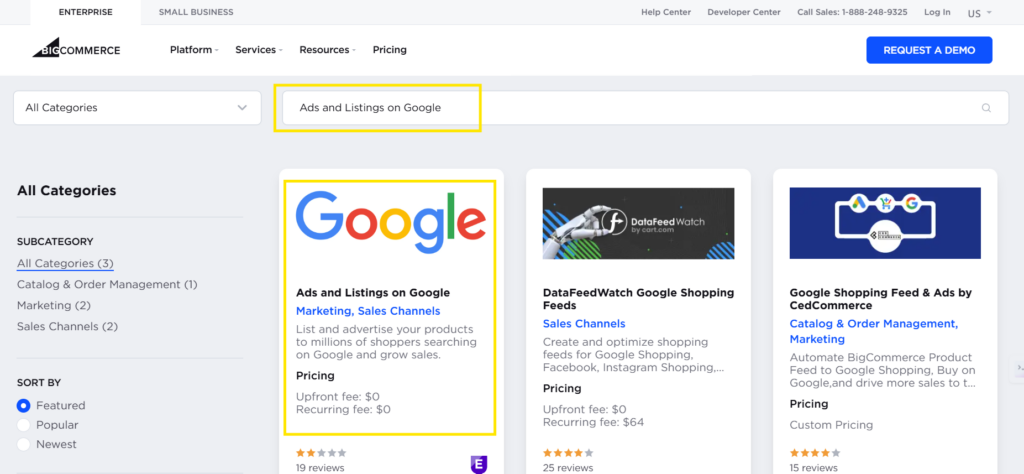Open the US region selector
Viewport: 1024px width, 474px height.
click(x=979, y=13)
